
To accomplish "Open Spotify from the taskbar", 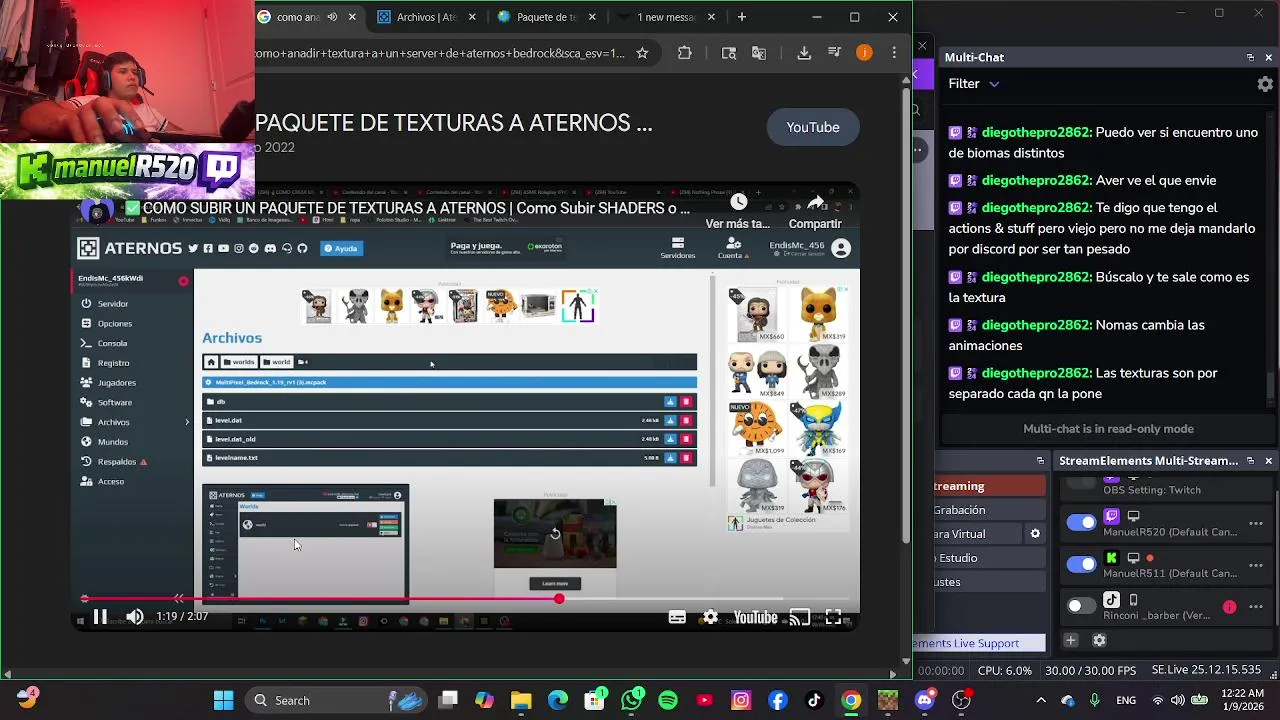I will [x=668, y=700].
